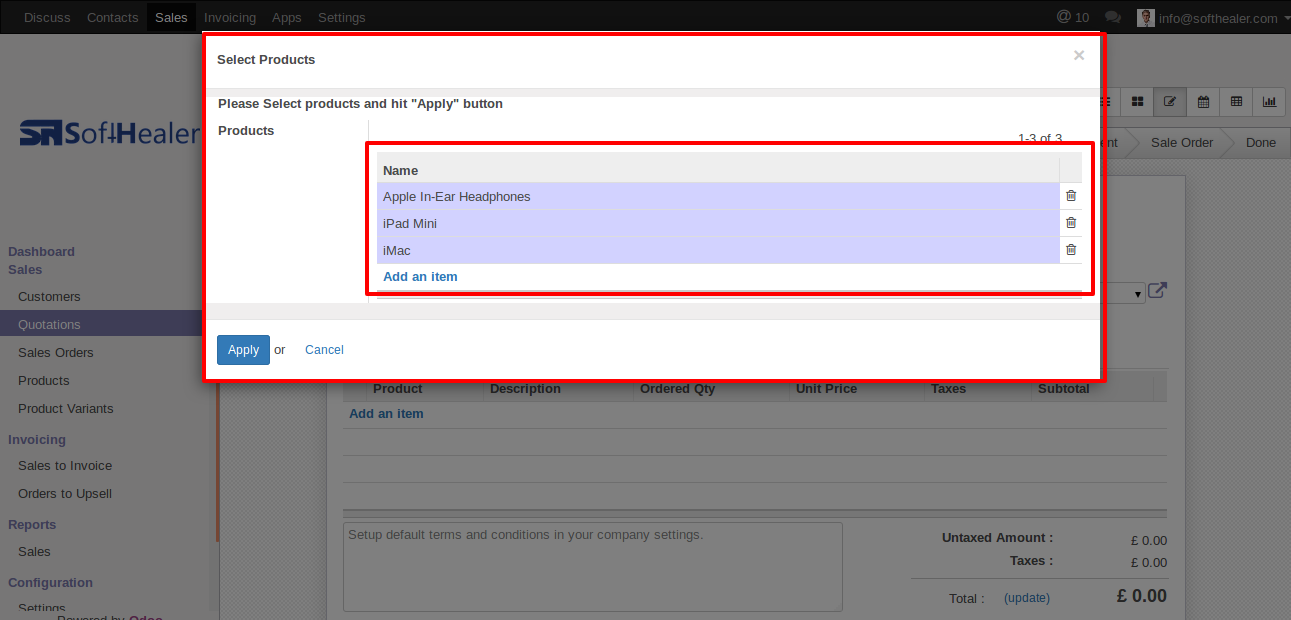Open the Sales menu
This screenshot has width=1291, height=620.
(x=171, y=17)
